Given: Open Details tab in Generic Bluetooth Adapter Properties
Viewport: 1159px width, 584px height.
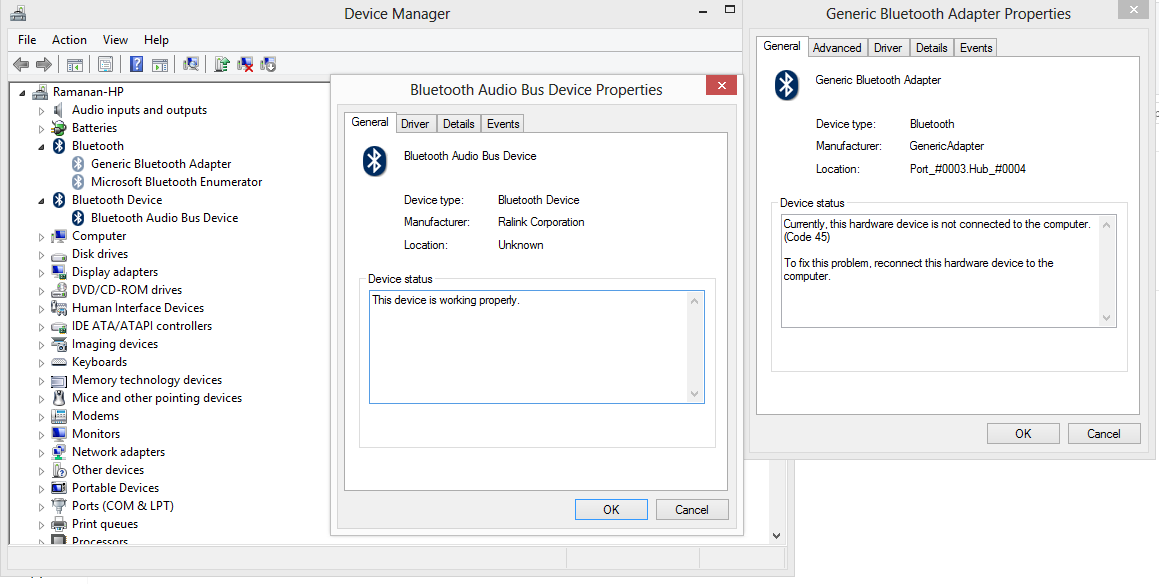Looking at the screenshot, I should click(x=931, y=47).
